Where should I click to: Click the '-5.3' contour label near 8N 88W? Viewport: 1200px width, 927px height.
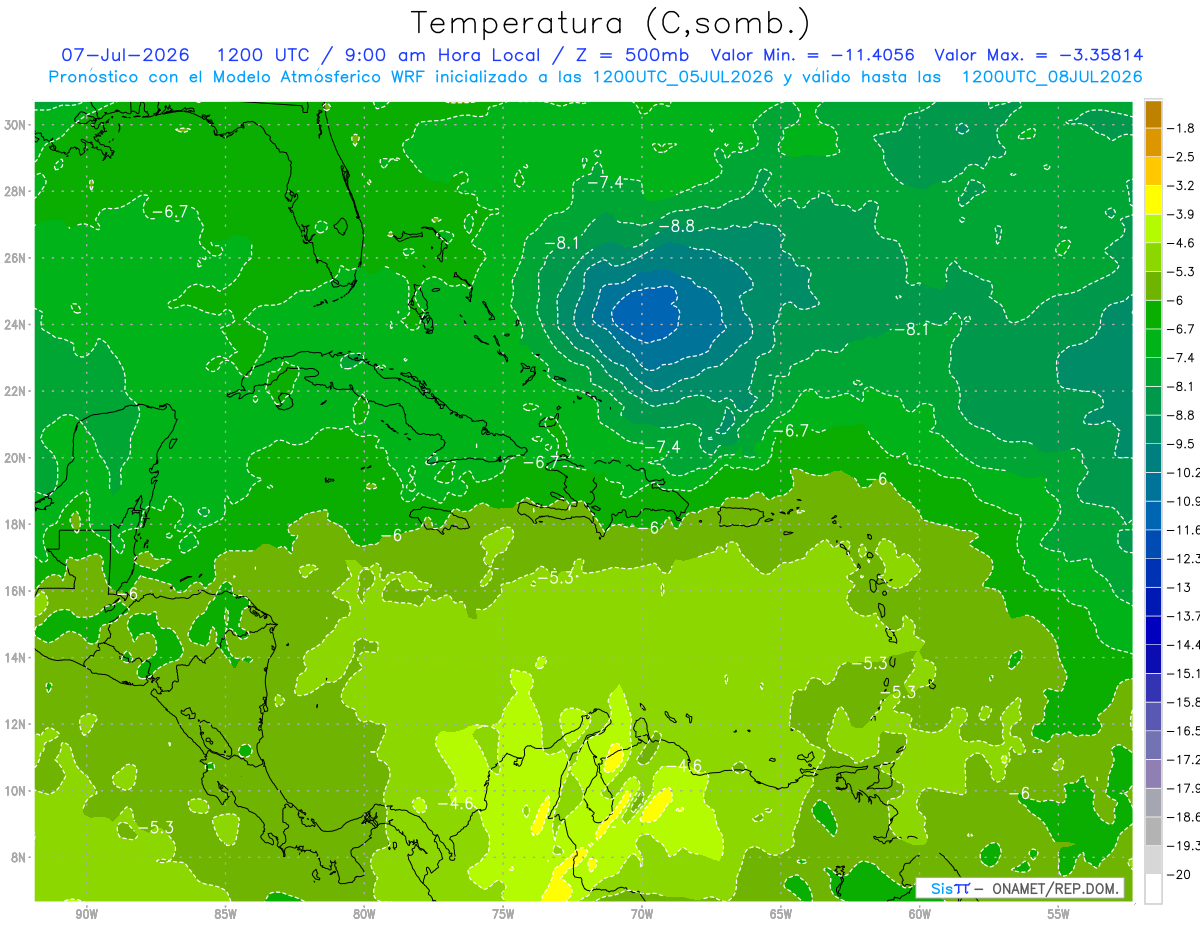coord(156,827)
